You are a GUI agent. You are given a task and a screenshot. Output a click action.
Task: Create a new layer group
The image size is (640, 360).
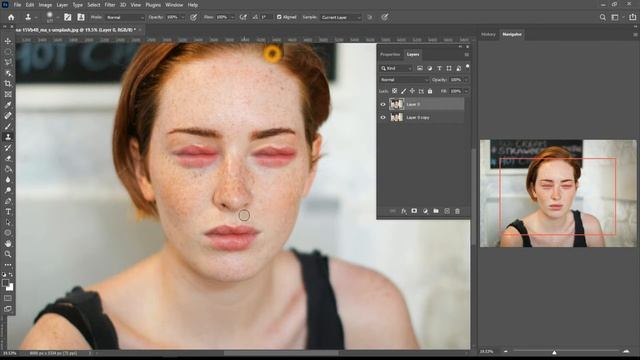436,211
